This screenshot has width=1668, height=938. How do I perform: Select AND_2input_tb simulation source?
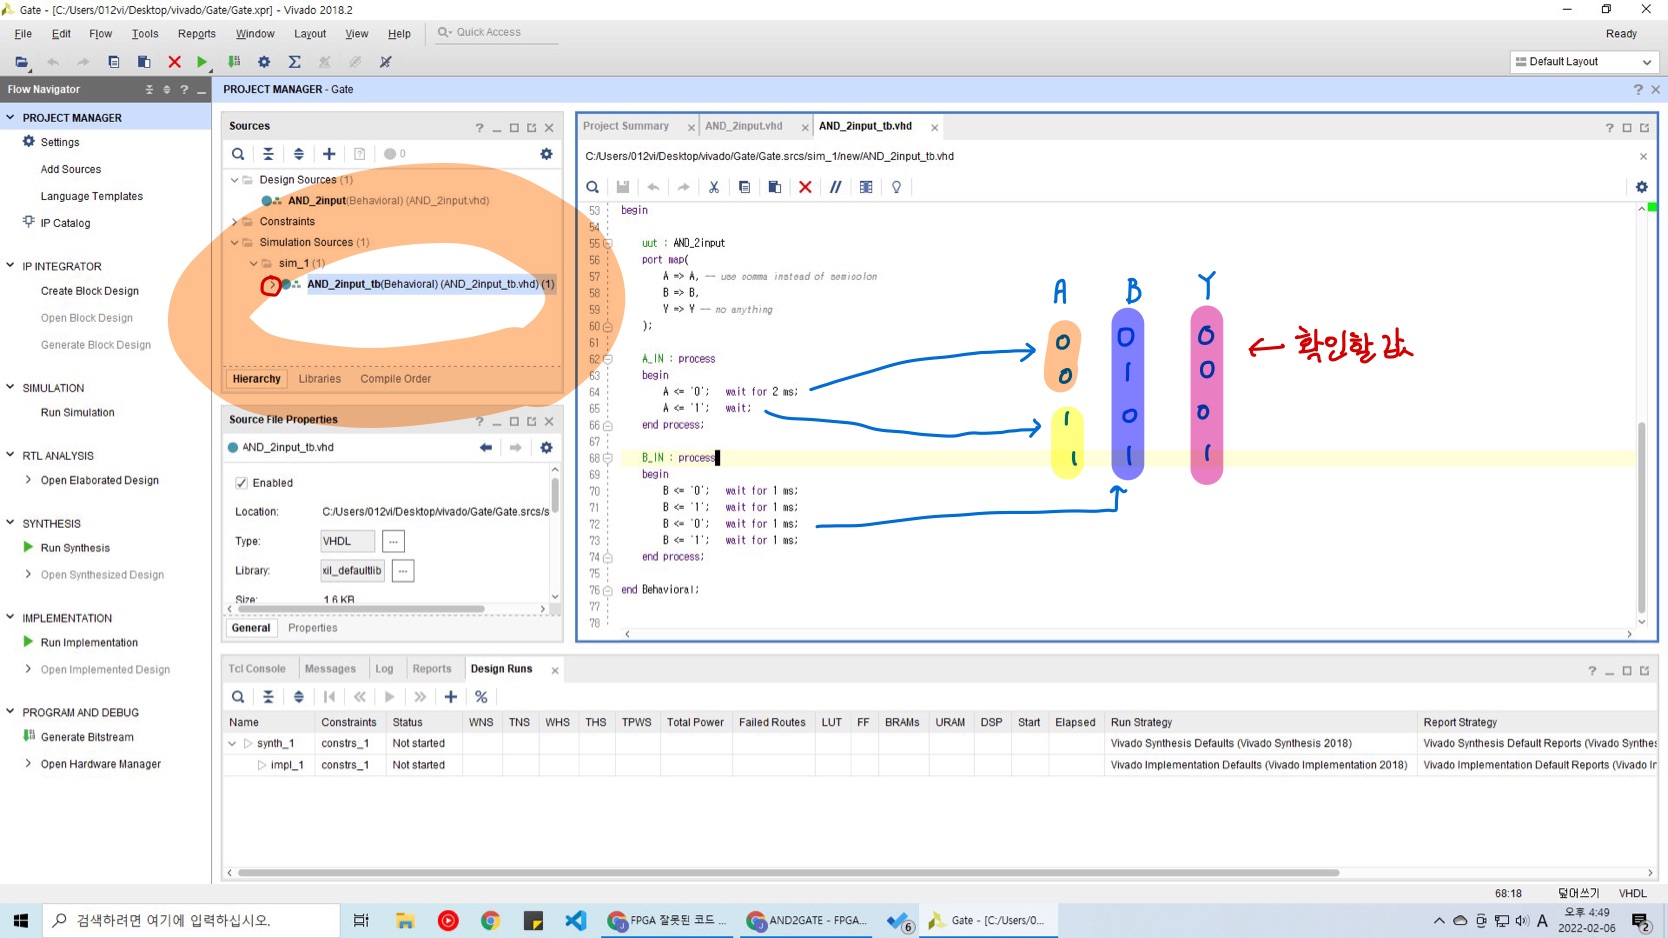coord(430,284)
